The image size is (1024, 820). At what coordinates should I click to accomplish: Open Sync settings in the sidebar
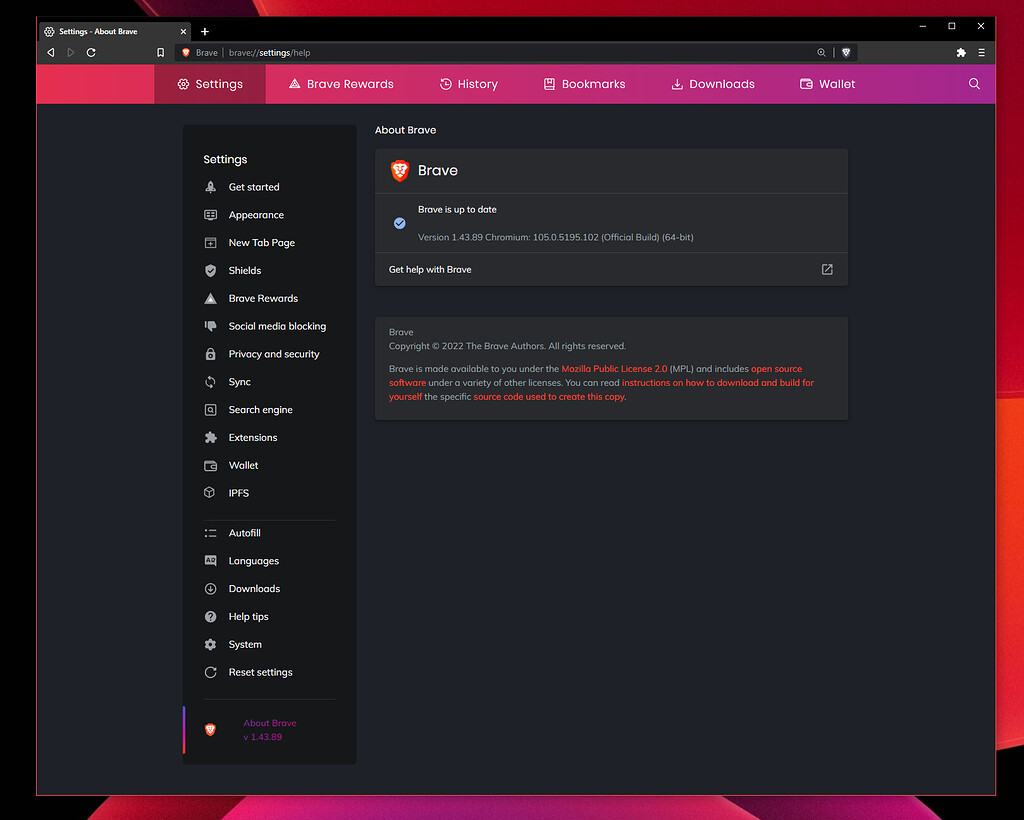pyautogui.click(x=240, y=381)
